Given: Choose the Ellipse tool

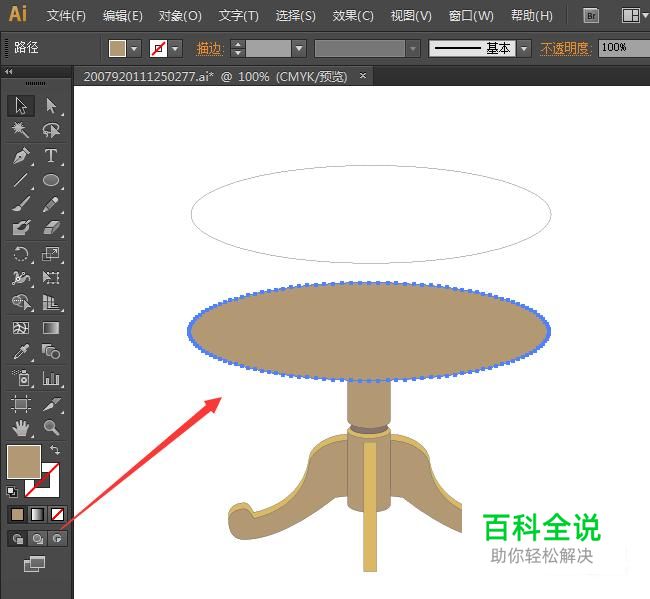Looking at the screenshot, I should [51, 181].
